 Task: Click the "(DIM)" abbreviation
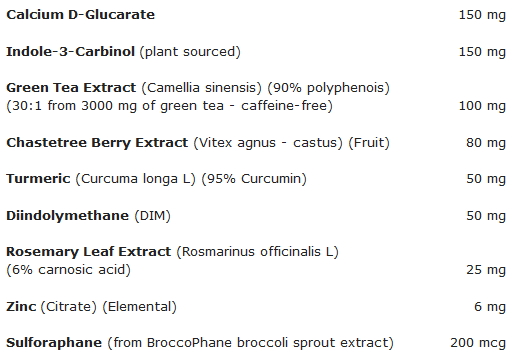[152, 216]
